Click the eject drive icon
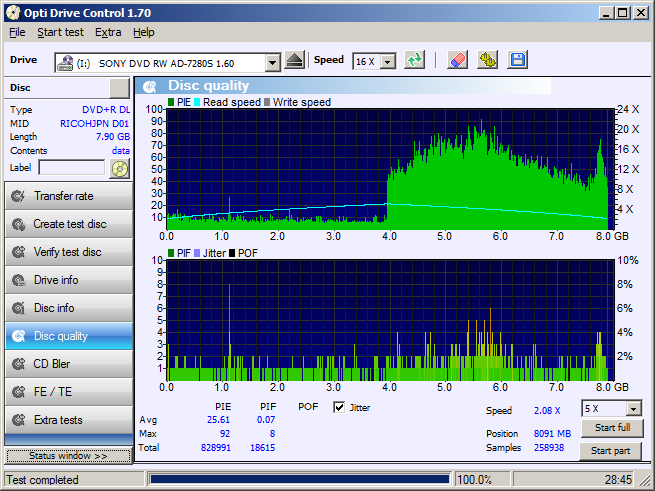Image resolution: width=655 pixels, height=491 pixels. click(294, 61)
